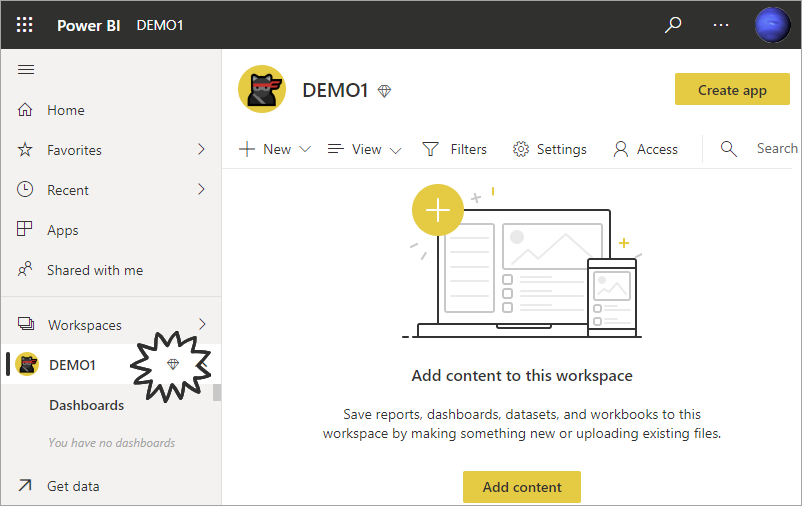This screenshot has height=506, width=802.
Task: Click "You have no dashboards" text
Action: click(112, 443)
